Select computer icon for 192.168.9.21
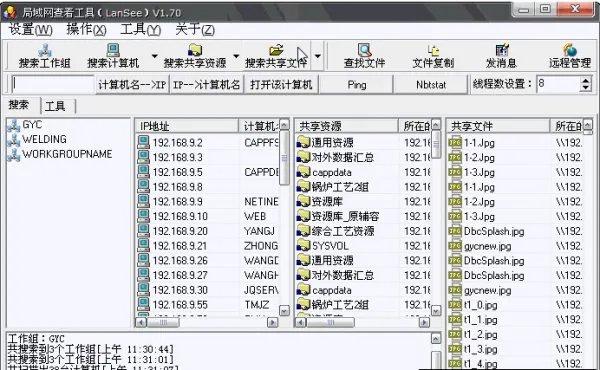The image size is (600, 370). (143, 245)
